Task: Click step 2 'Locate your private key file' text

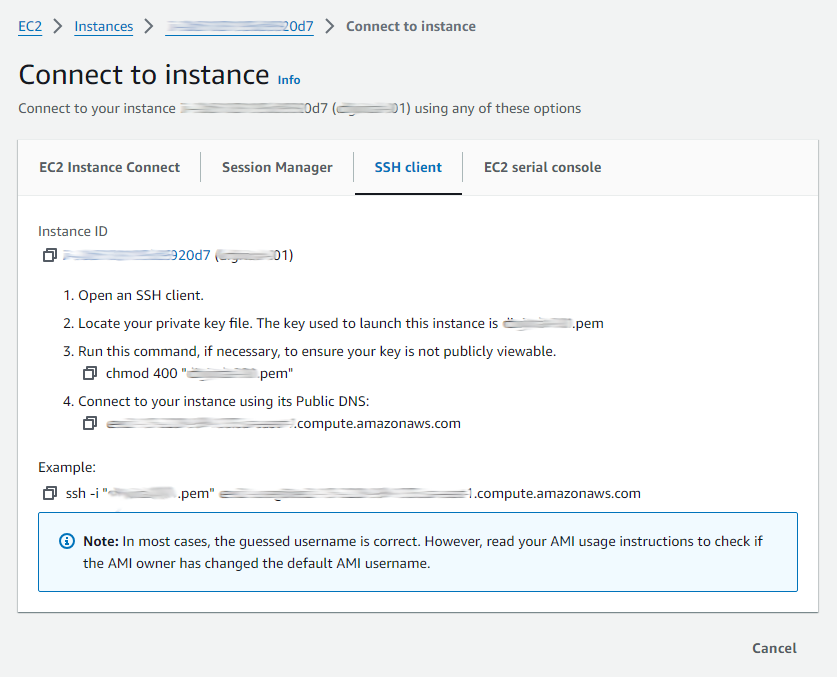Action: (x=333, y=324)
